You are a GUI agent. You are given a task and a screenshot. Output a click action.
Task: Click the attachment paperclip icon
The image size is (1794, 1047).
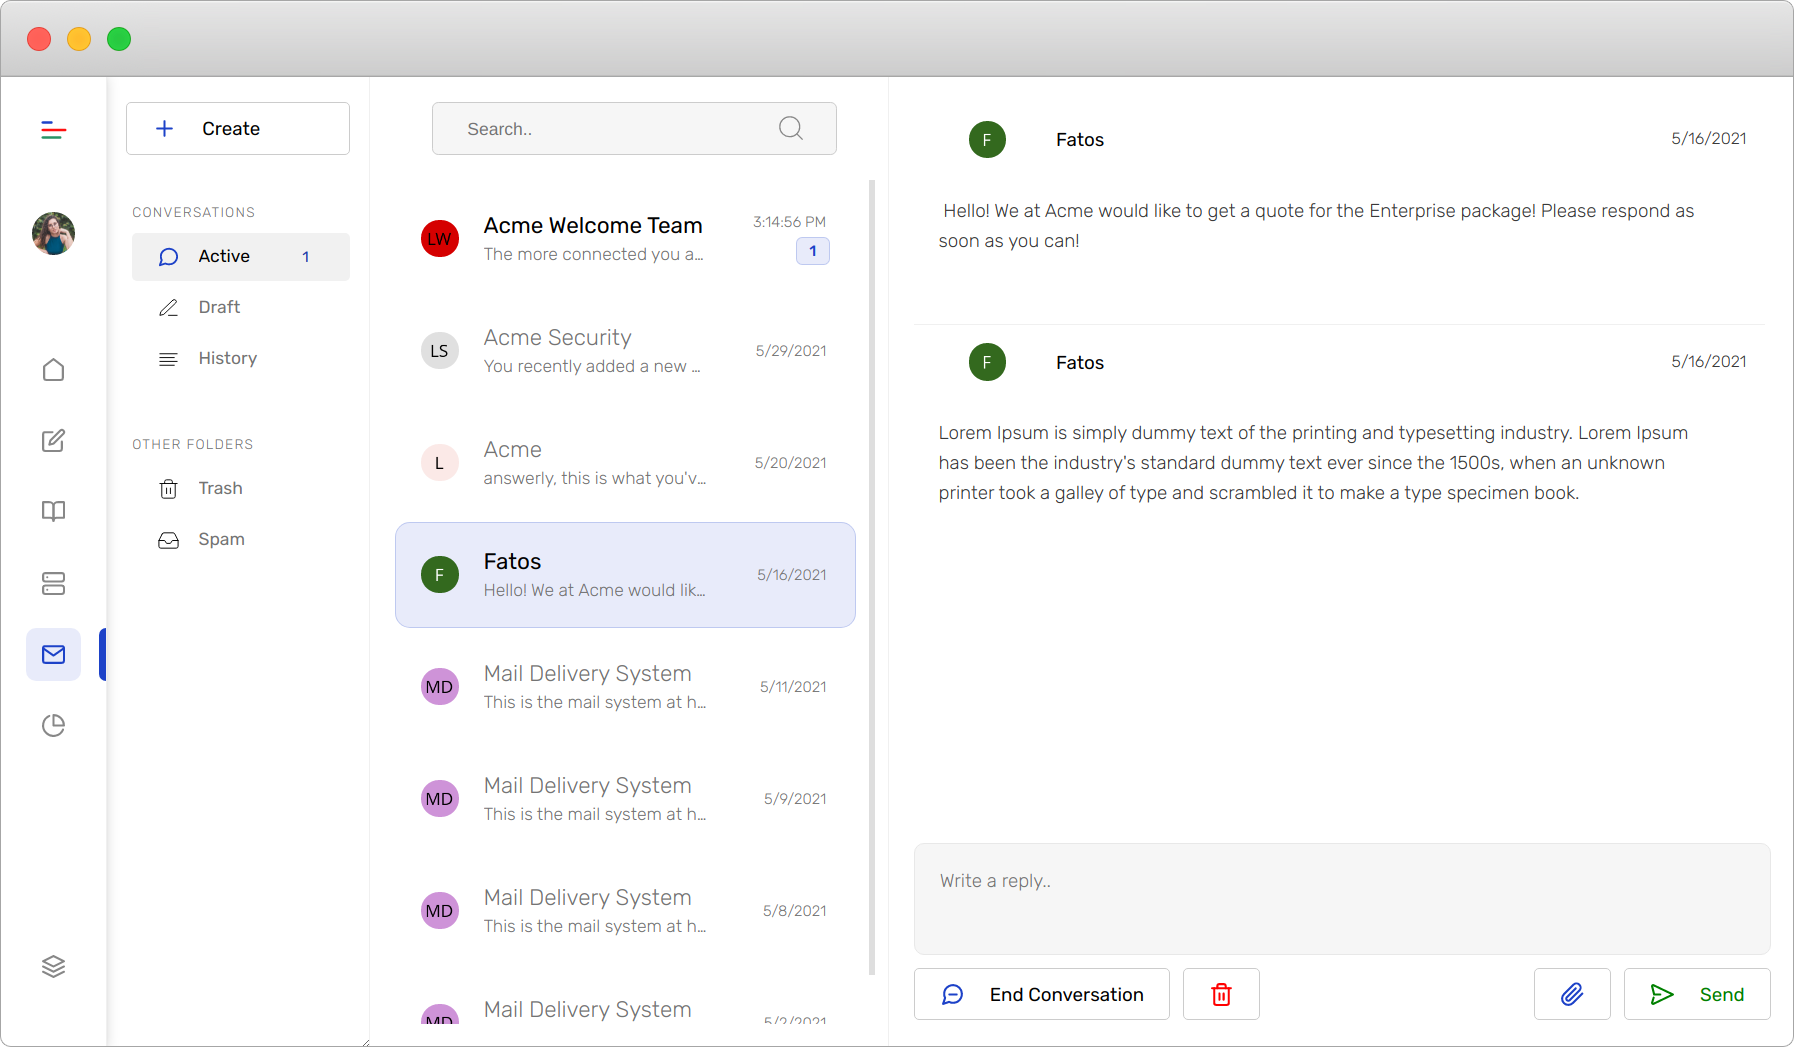(x=1571, y=994)
